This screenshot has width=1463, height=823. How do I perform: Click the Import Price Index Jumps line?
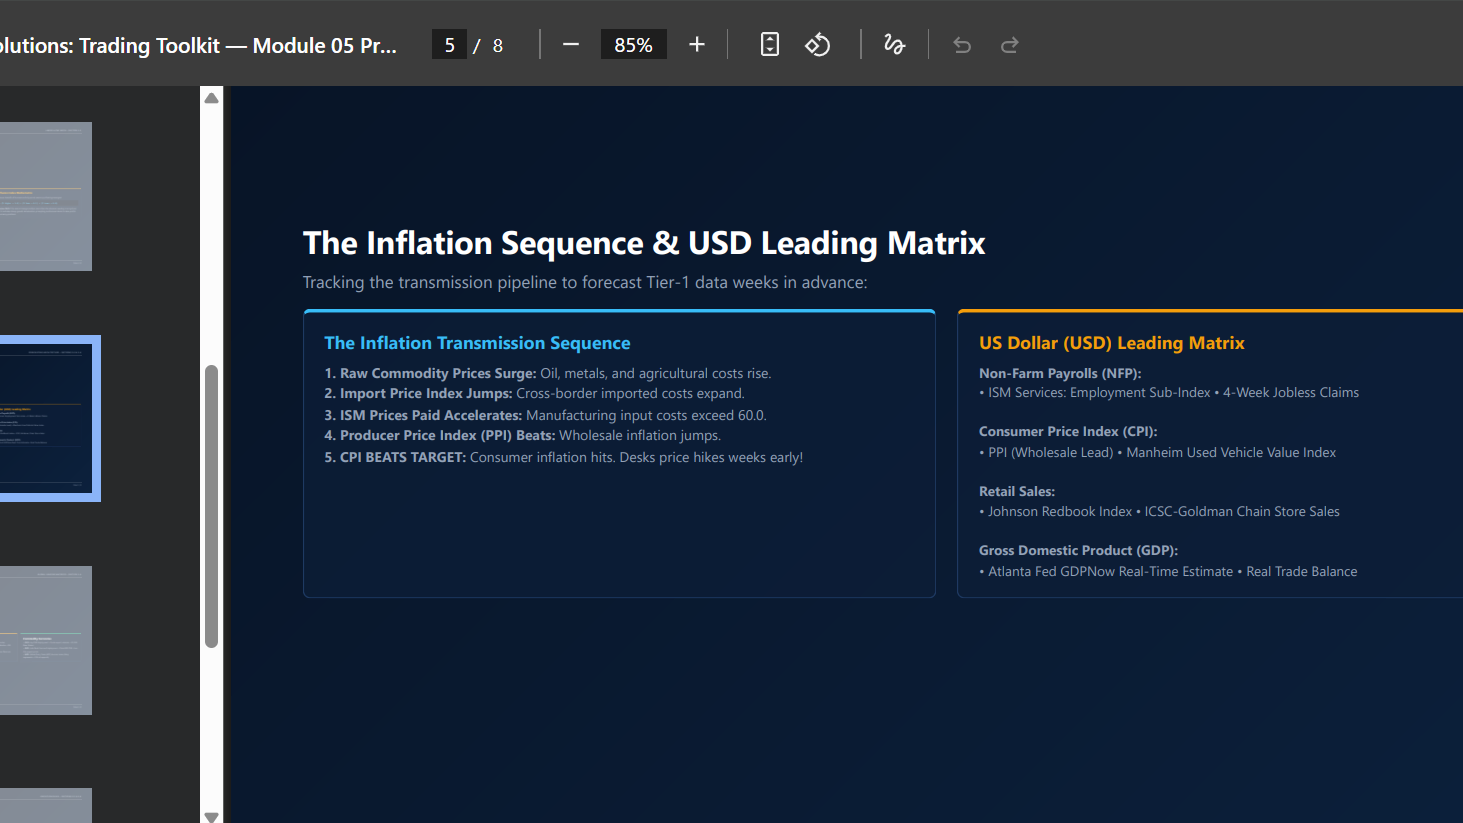pyautogui.click(x=535, y=393)
